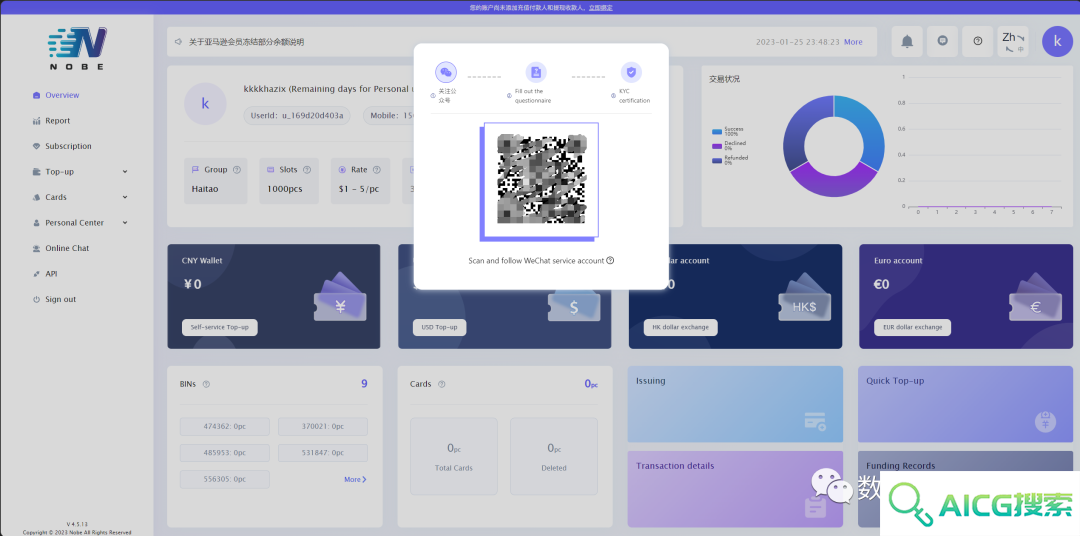Click the KYC certification shield icon
The image size is (1080, 536).
(x=631, y=72)
